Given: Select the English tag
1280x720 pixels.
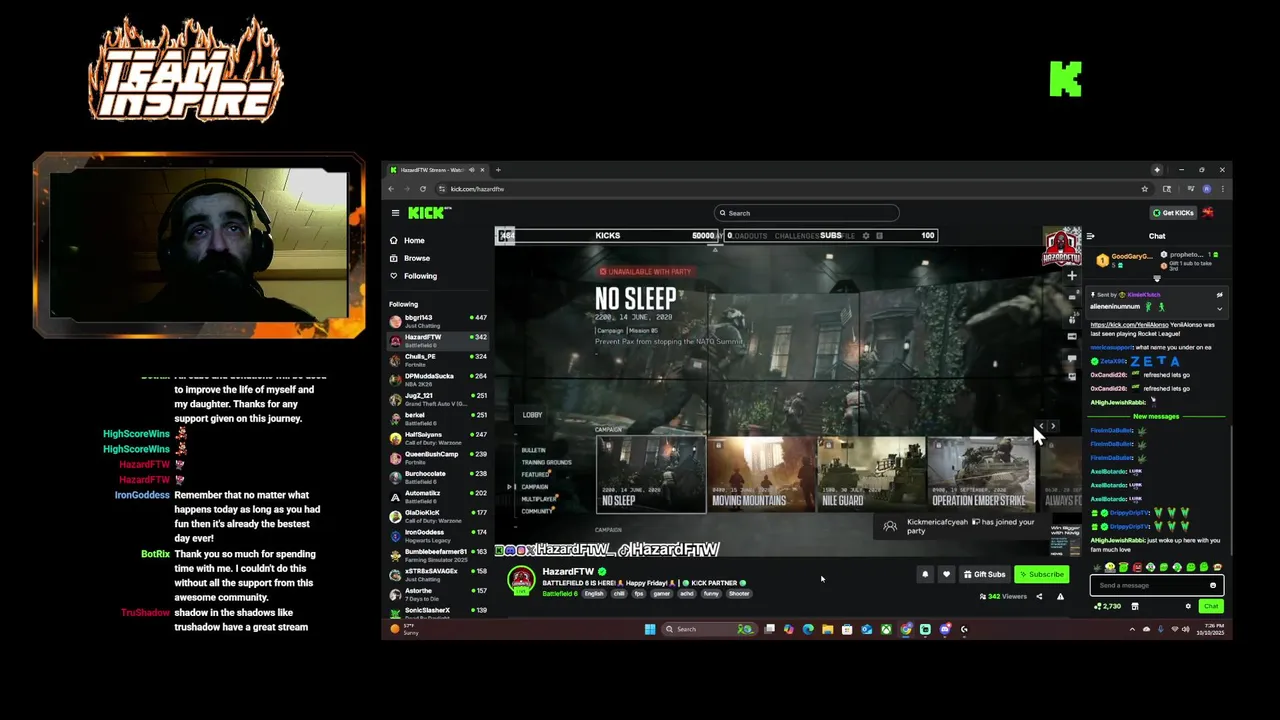Looking at the screenshot, I should pos(594,594).
